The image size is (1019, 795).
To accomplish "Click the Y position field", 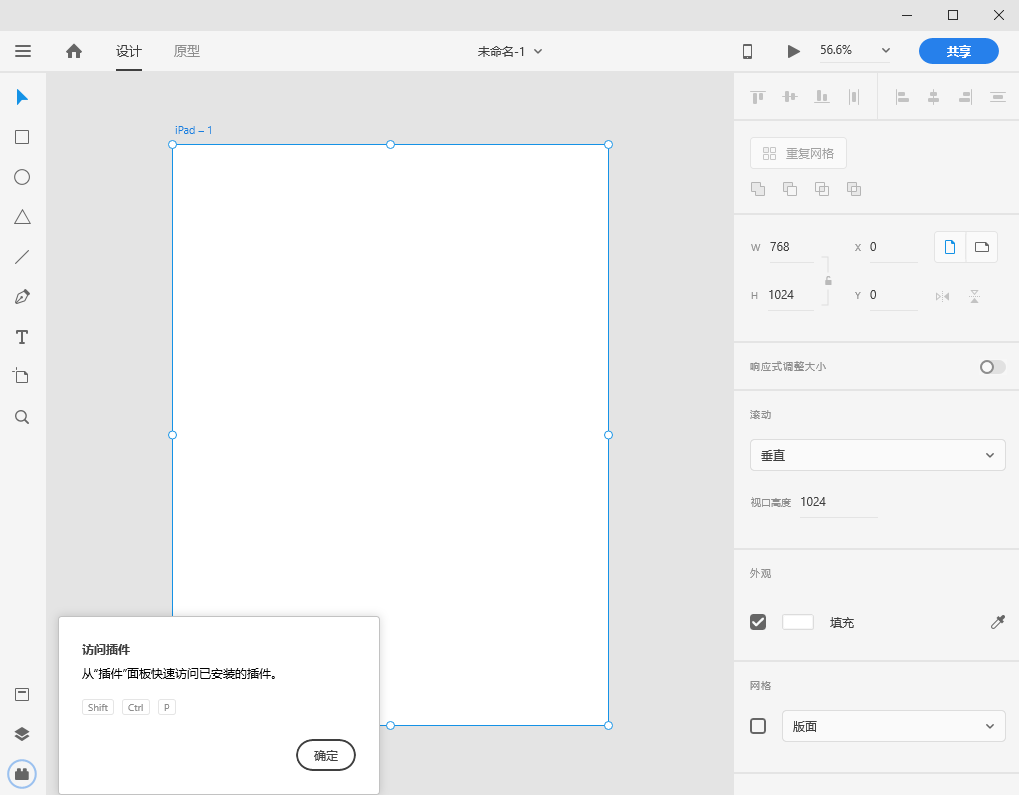I will (894, 295).
